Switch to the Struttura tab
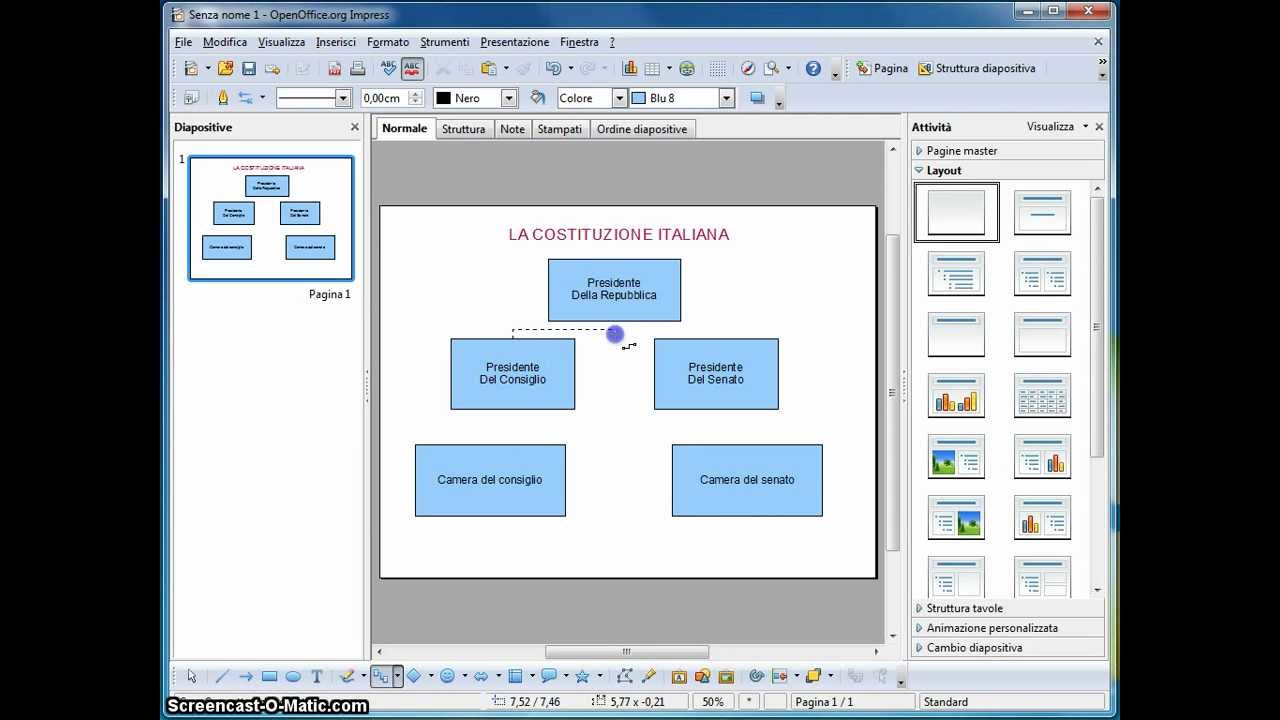The height and width of the screenshot is (720, 1280). click(x=464, y=129)
